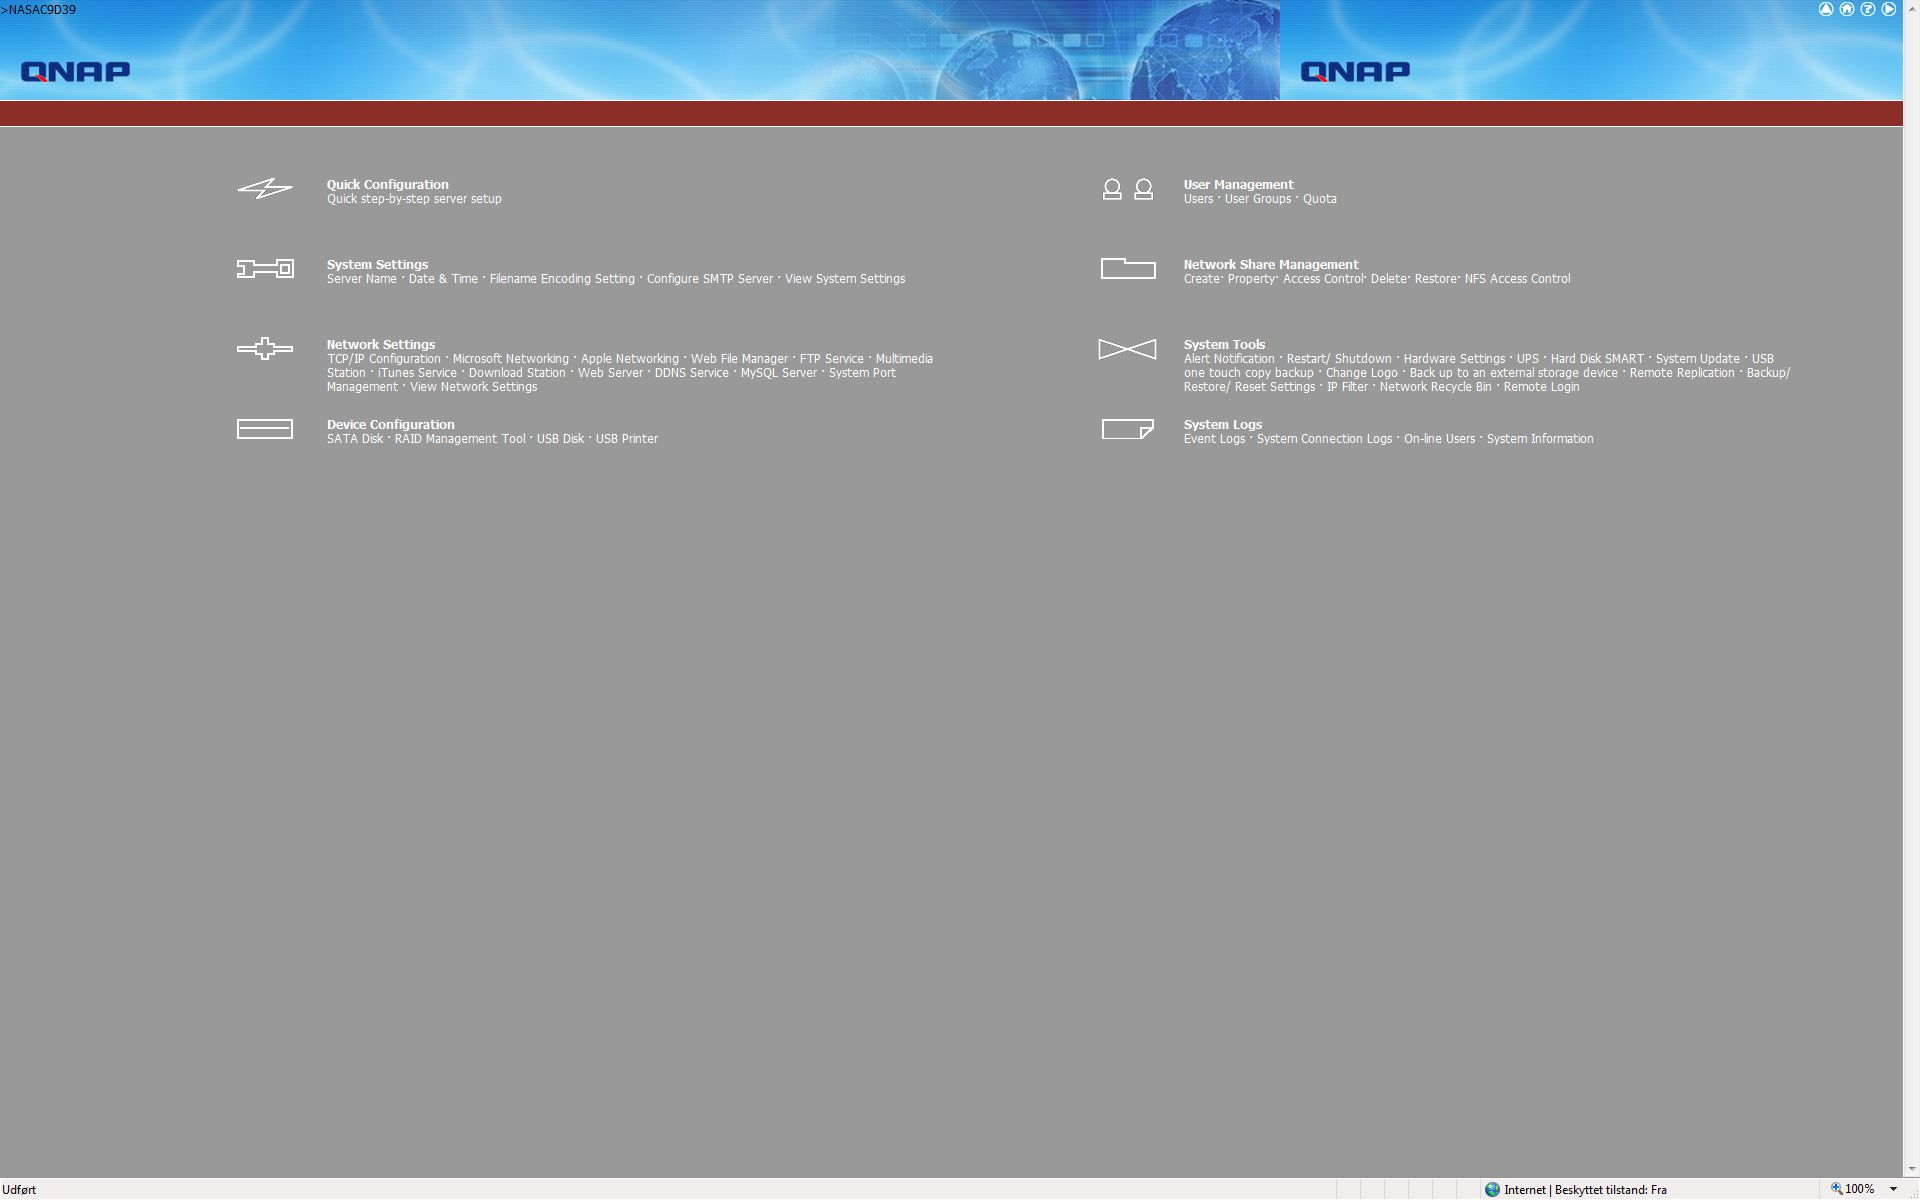The width and height of the screenshot is (1920, 1200).
Task: Click the Network Settings connector icon
Action: click(265, 349)
